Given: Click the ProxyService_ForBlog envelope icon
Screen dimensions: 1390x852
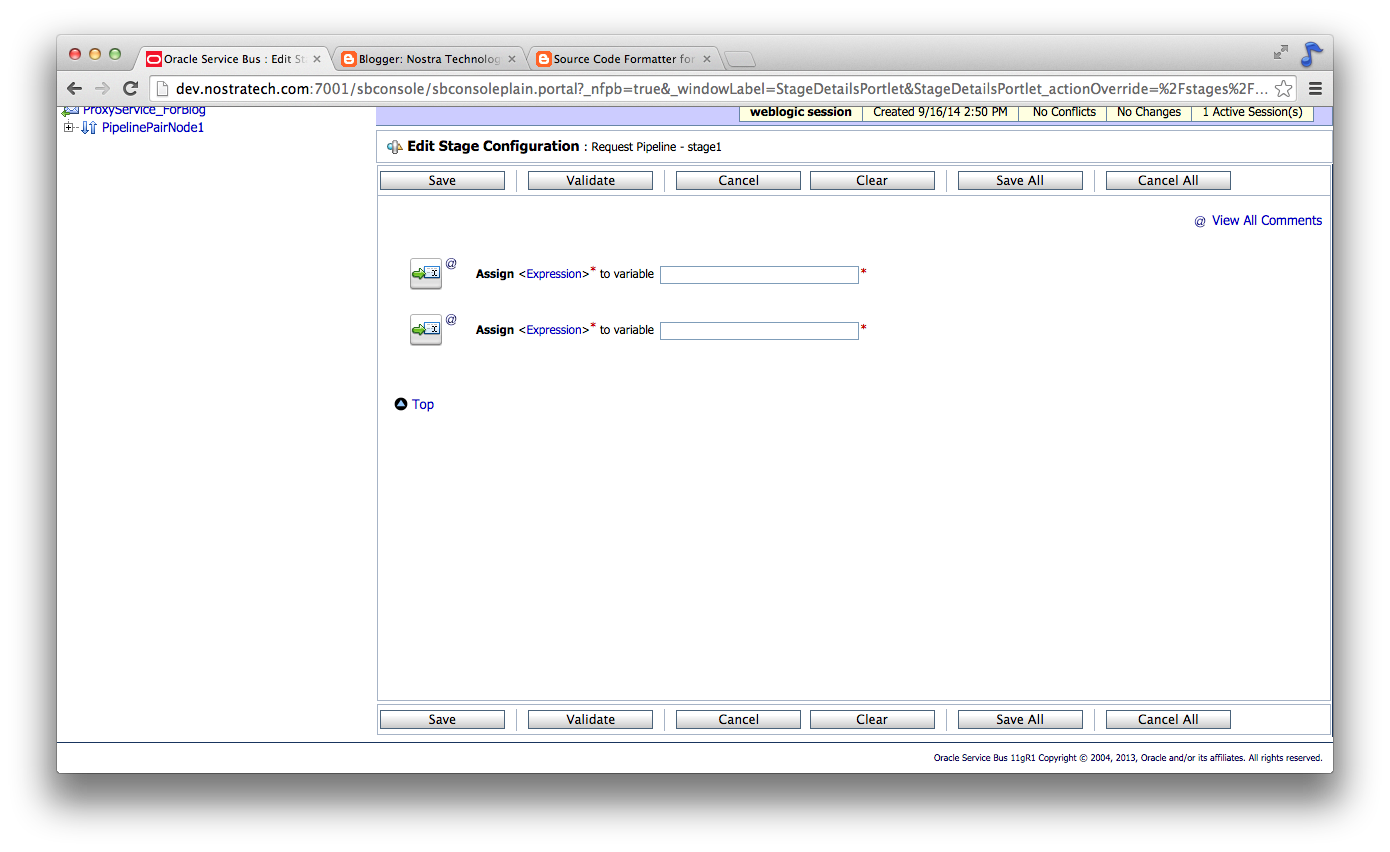Looking at the screenshot, I should point(70,111).
